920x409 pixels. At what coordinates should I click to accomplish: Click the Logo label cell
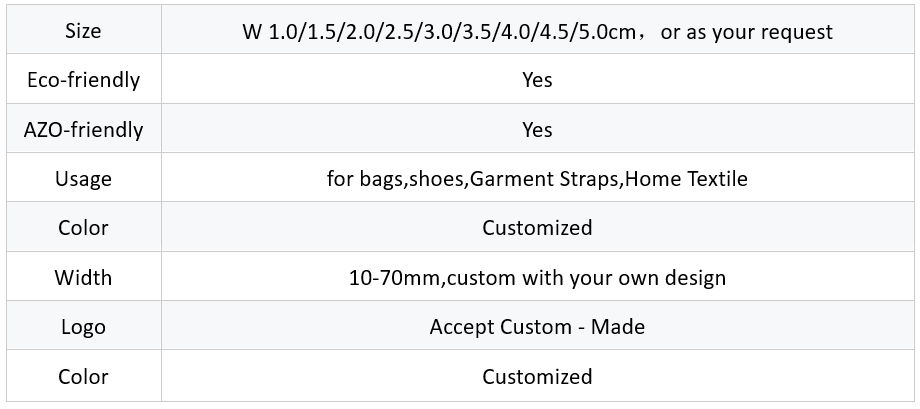(84, 326)
